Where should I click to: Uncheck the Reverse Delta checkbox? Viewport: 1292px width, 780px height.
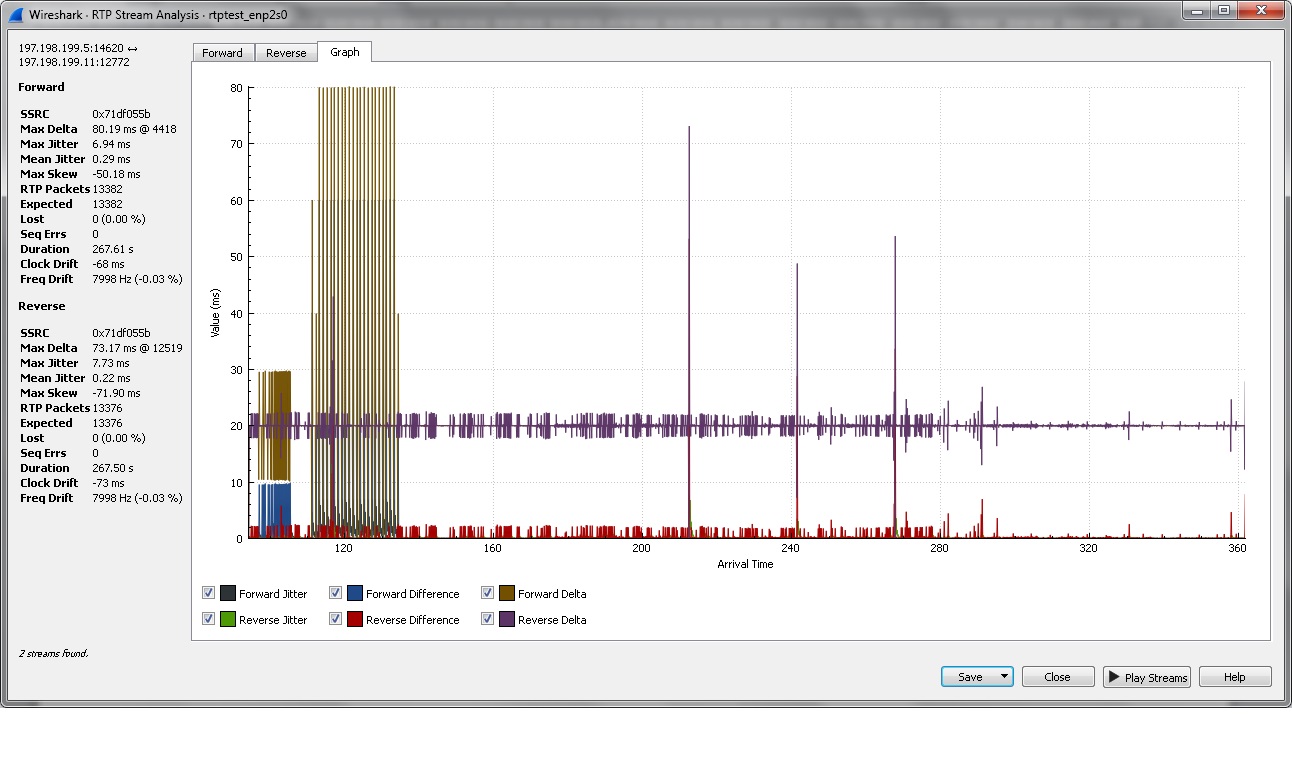(488, 619)
